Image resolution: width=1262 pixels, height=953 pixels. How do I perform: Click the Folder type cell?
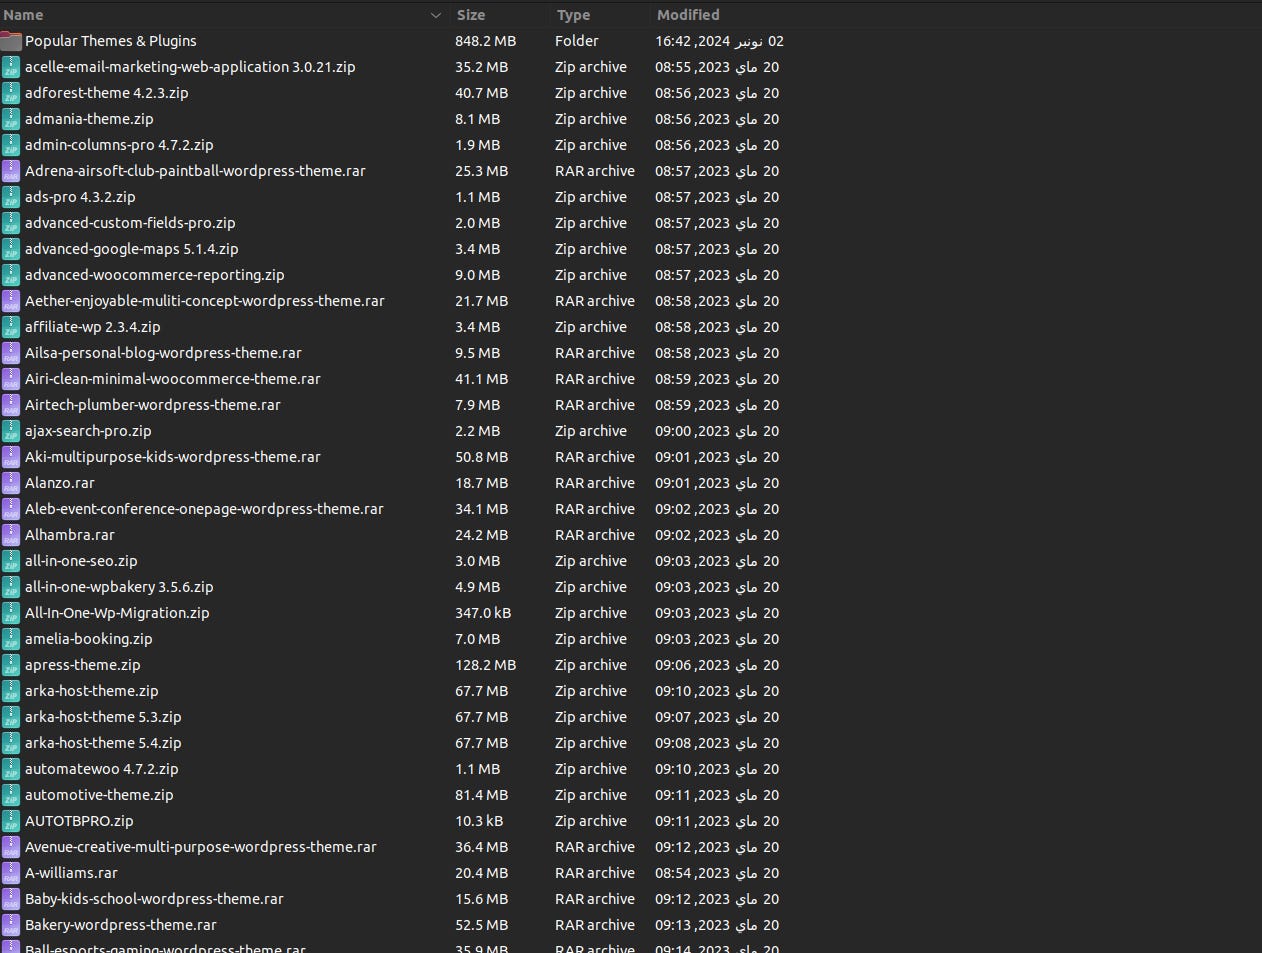pos(577,41)
